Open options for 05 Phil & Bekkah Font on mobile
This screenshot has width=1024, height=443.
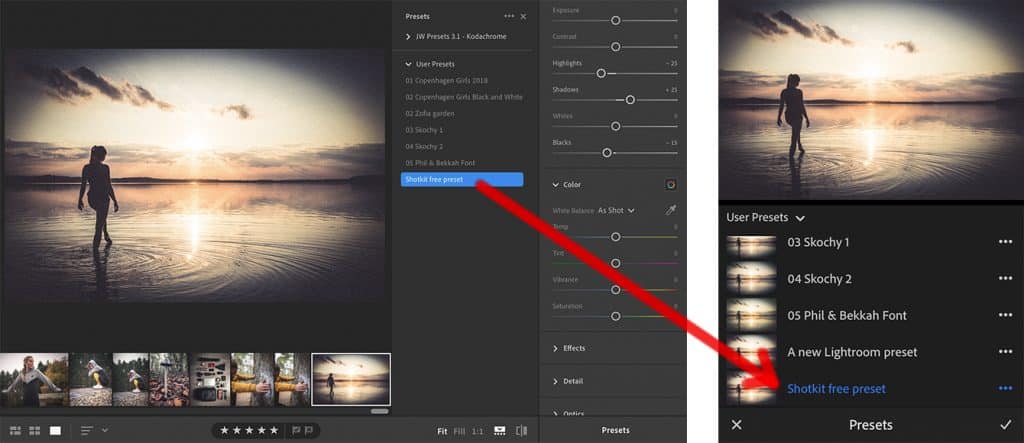click(x=1005, y=316)
